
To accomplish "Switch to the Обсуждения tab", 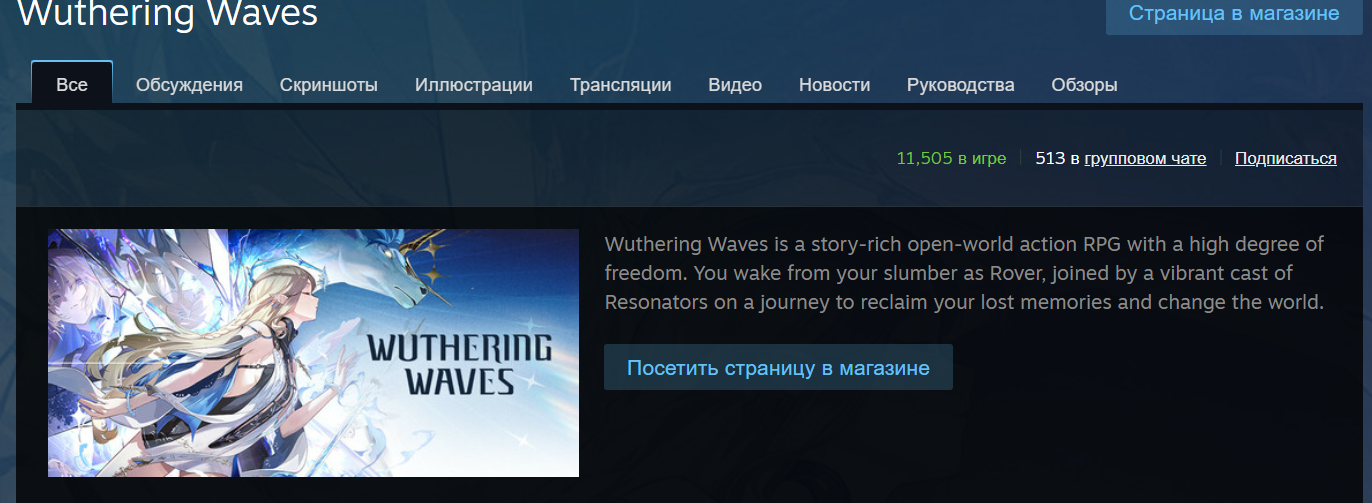I will coord(189,85).
